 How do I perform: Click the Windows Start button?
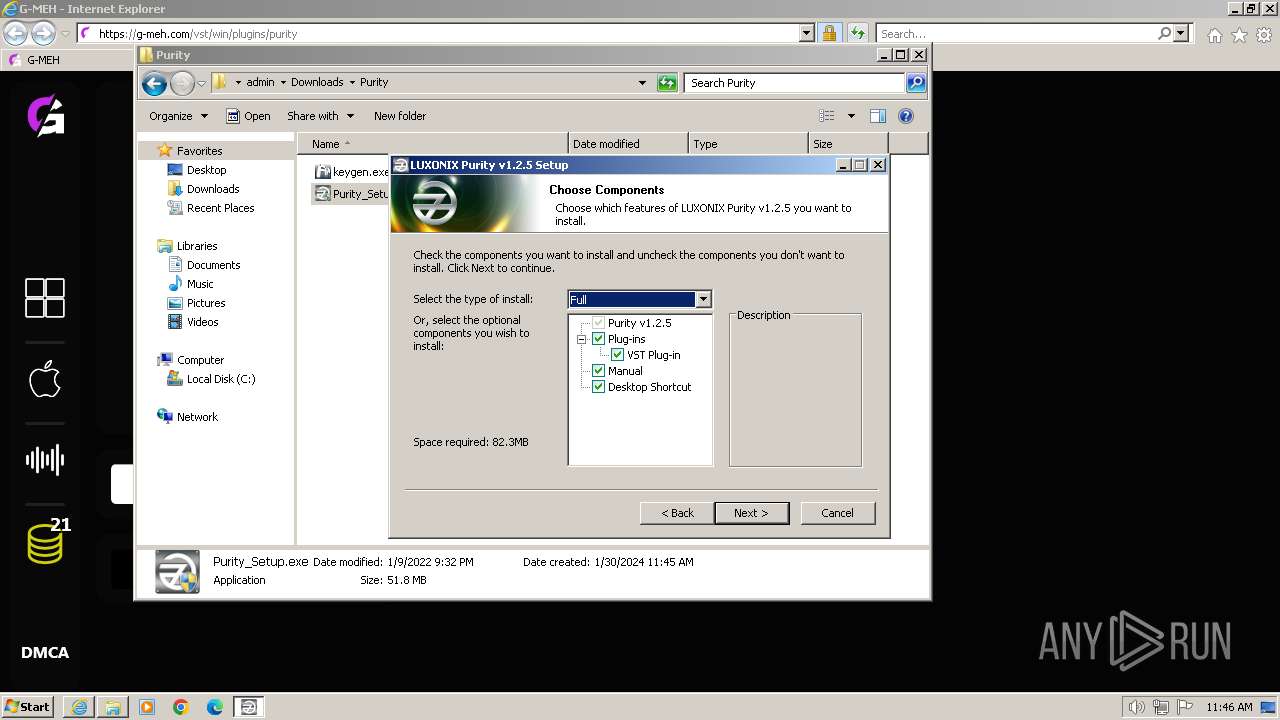pyautogui.click(x=28, y=707)
